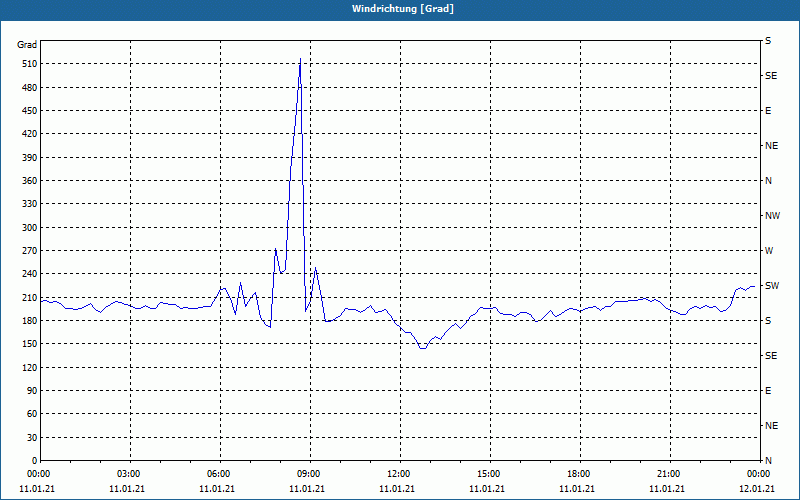This screenshot has height=500, width=800.
Task: Click the 420 y-axis value
Action: [30, 134]
